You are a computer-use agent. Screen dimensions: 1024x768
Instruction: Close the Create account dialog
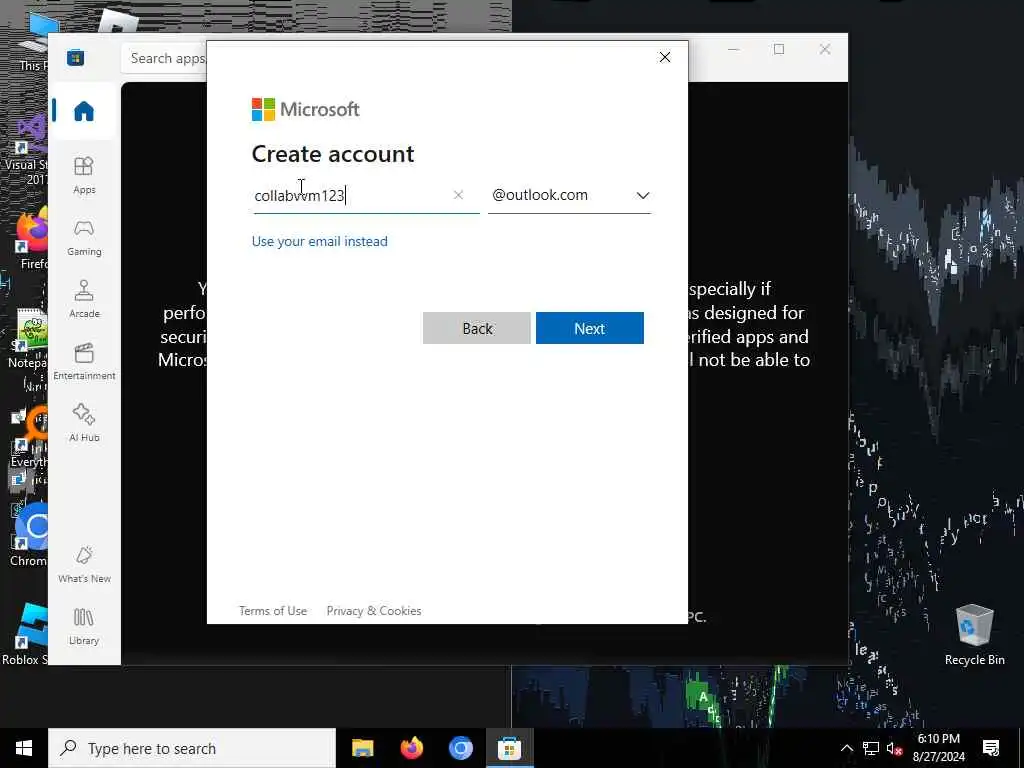click(664, 57)
